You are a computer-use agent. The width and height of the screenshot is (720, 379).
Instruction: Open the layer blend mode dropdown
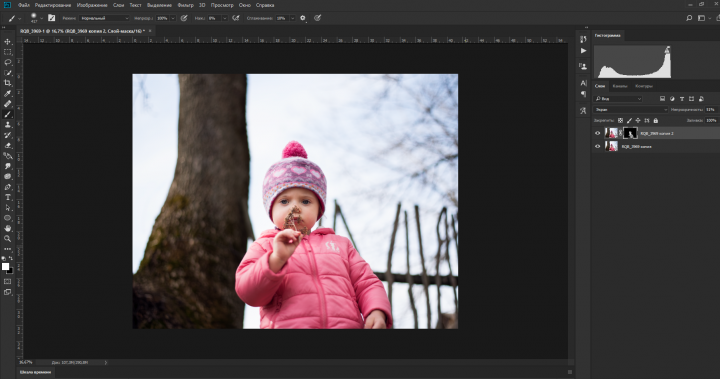pyautogui.click(x=631, y=110)
